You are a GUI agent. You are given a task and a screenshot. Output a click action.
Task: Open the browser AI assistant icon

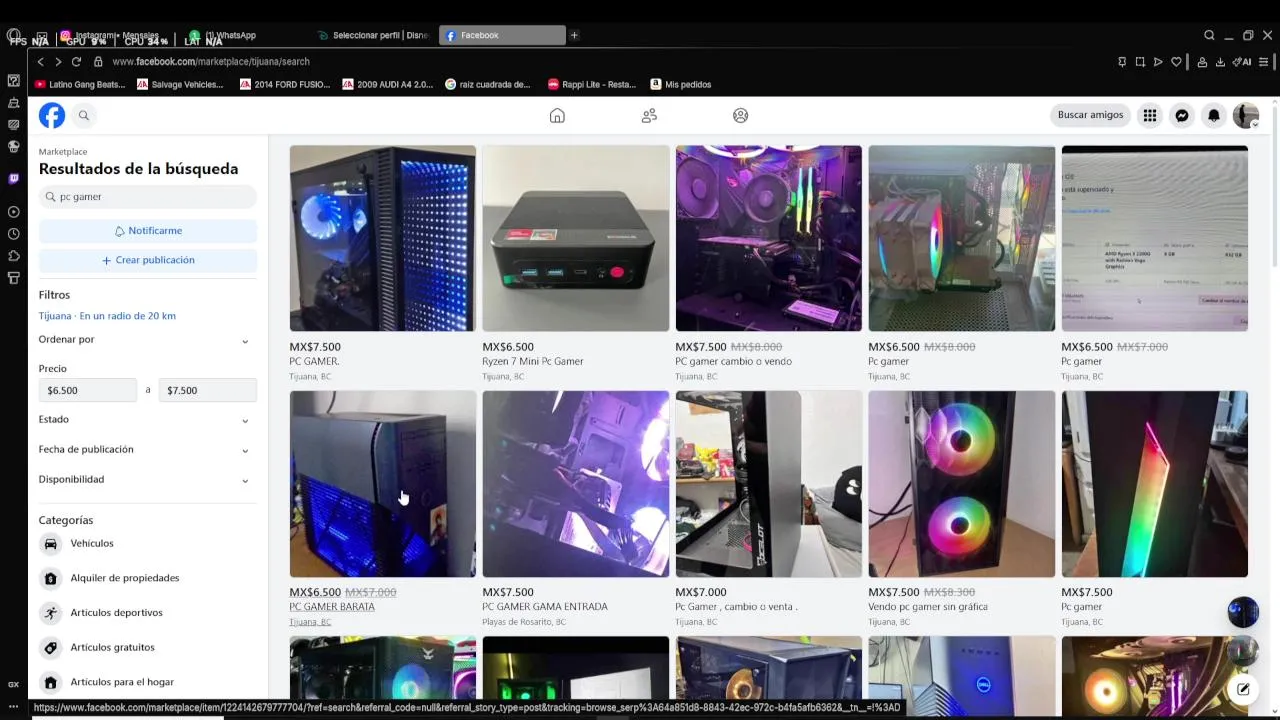(x=1242, y=62)
